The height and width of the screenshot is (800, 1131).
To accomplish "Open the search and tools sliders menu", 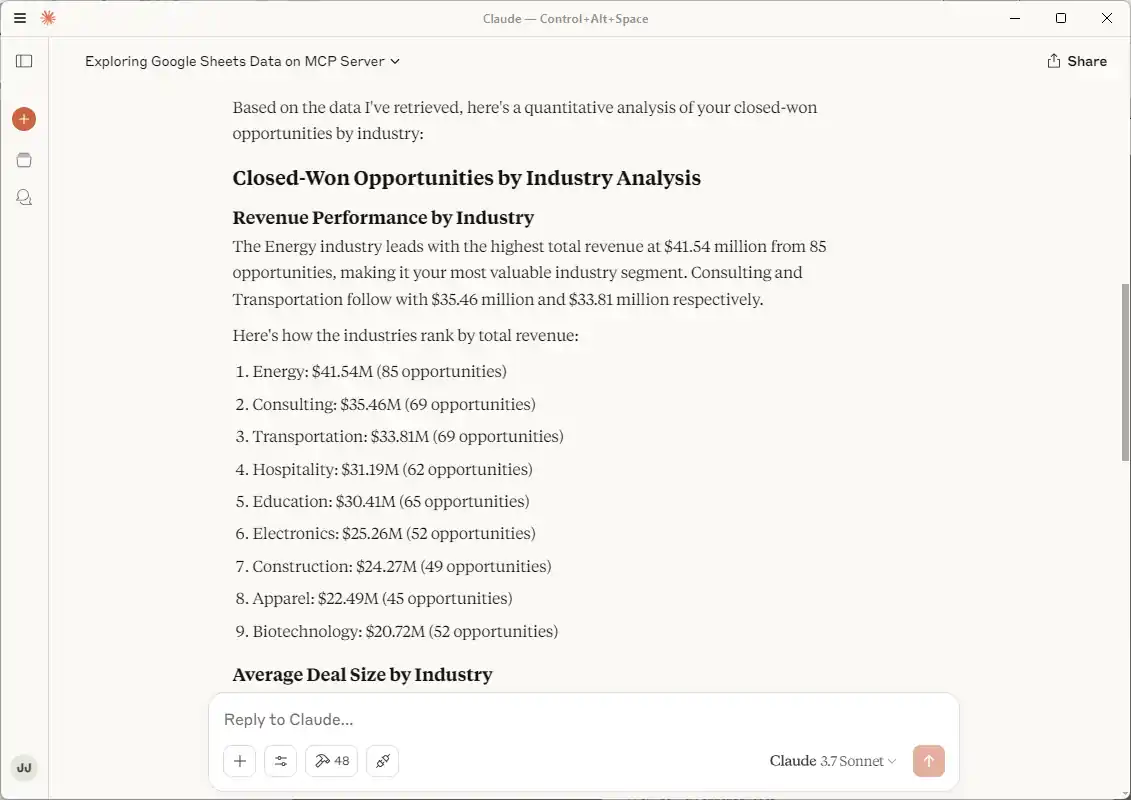I will pyautogui.click(x=281, y=761).
